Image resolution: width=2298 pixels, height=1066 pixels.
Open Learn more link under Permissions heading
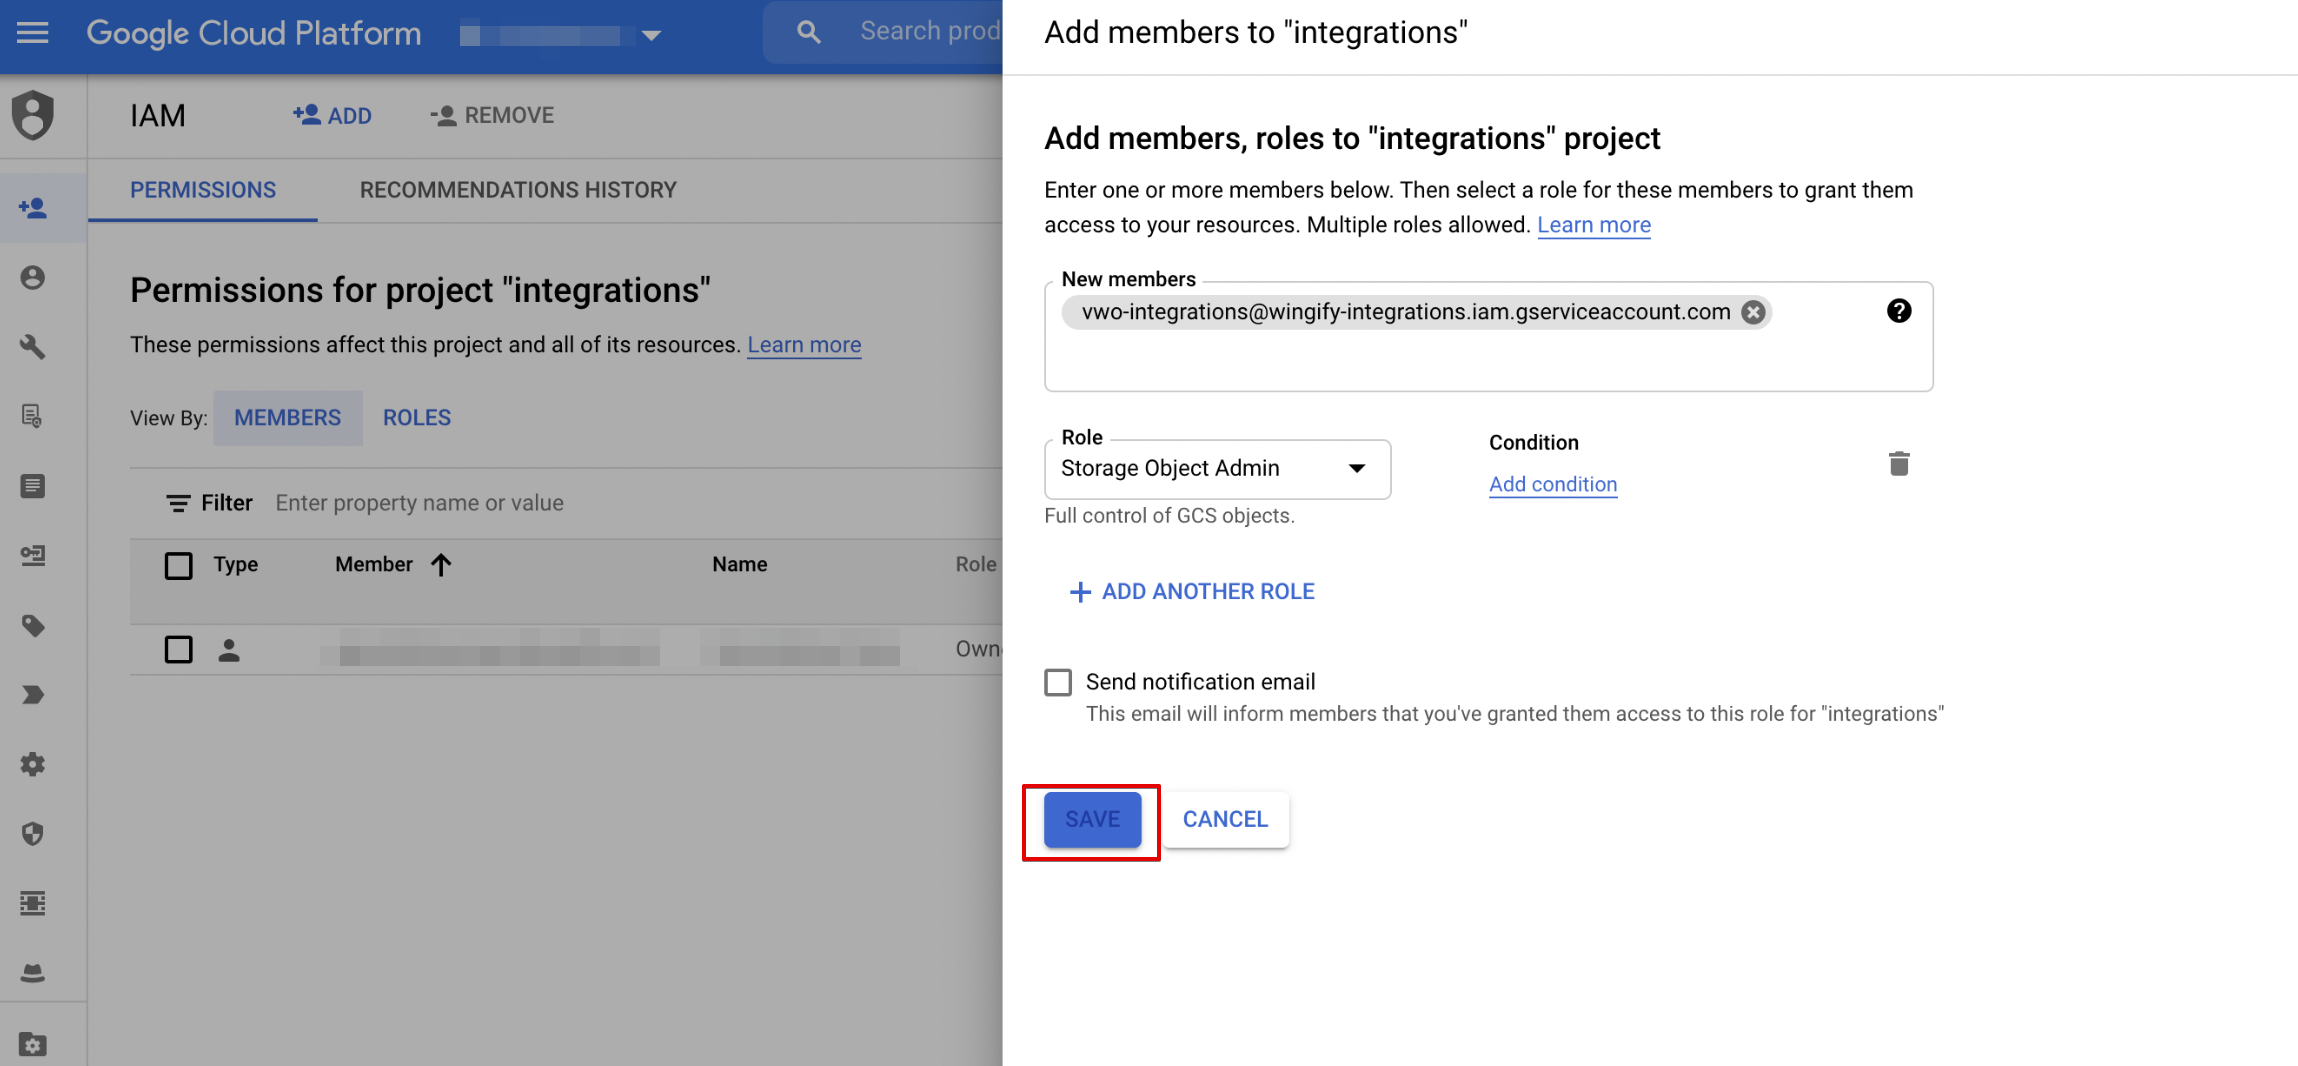tap(804, 345)
